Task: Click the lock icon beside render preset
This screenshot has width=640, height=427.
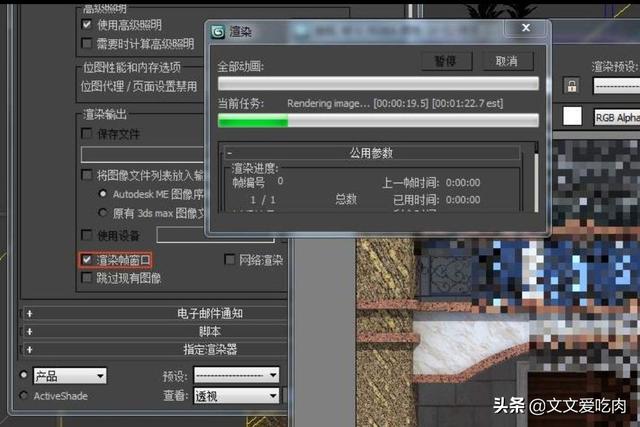Action: [572, 86]
